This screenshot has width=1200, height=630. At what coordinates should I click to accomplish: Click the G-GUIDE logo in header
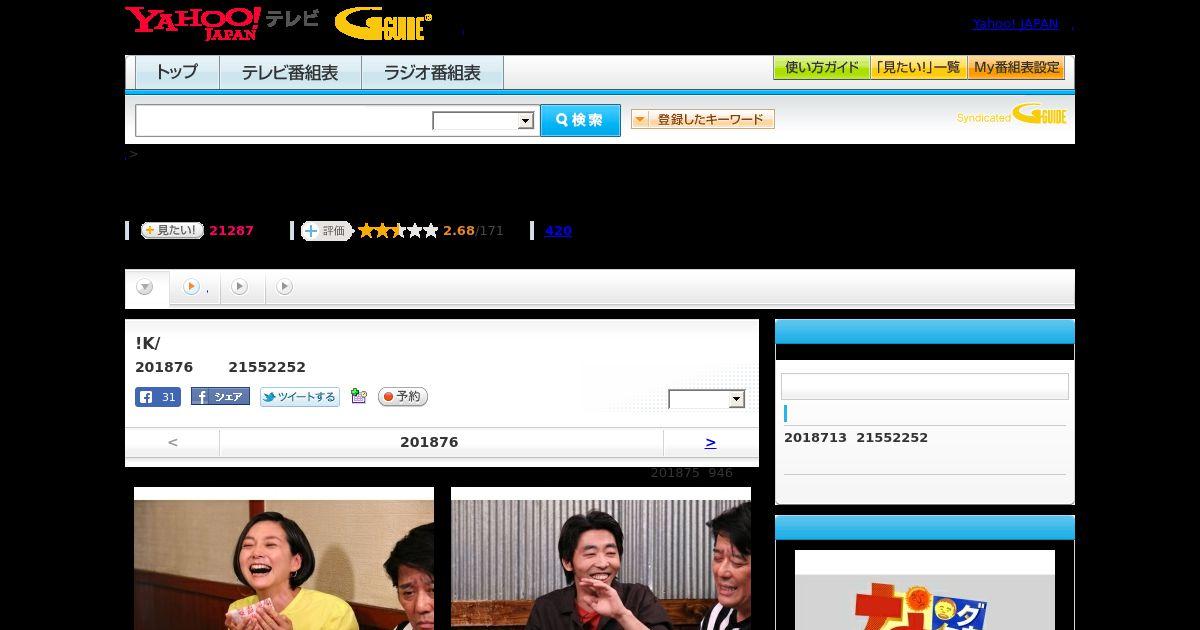click(383, 24)
